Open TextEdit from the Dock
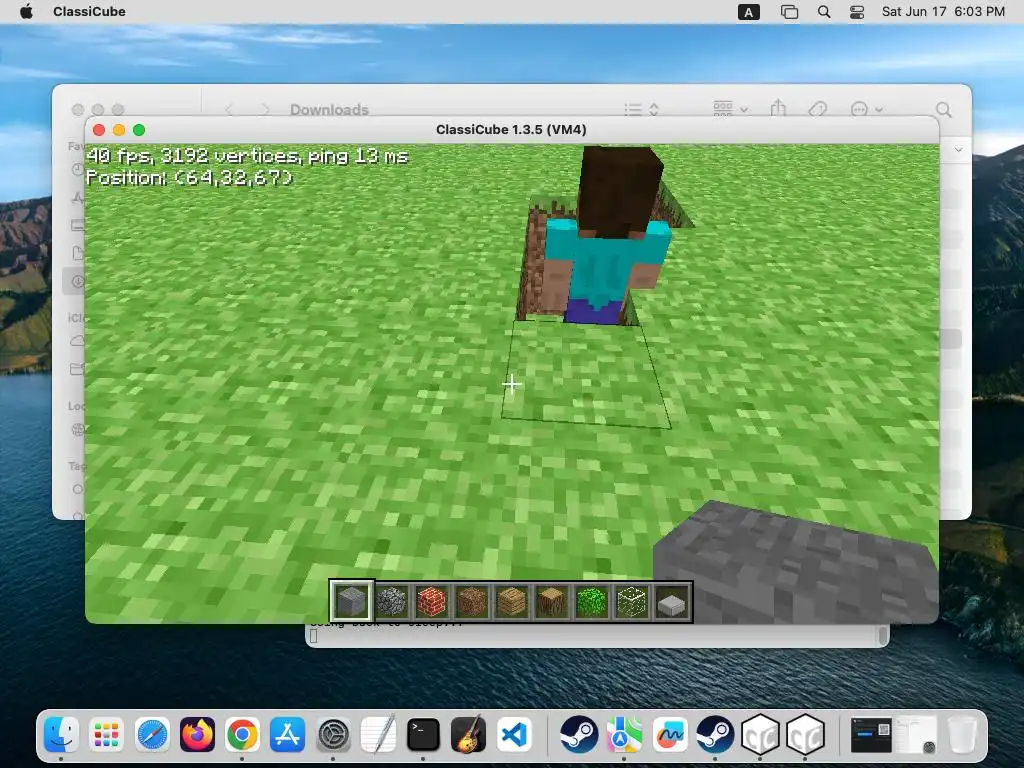 click(378, 735)
